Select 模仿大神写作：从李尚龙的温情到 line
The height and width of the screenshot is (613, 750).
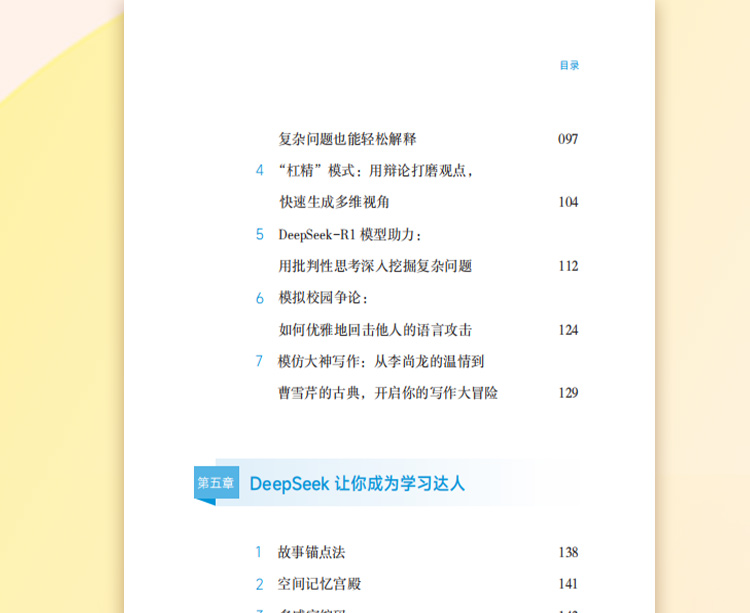pos(381,361)
